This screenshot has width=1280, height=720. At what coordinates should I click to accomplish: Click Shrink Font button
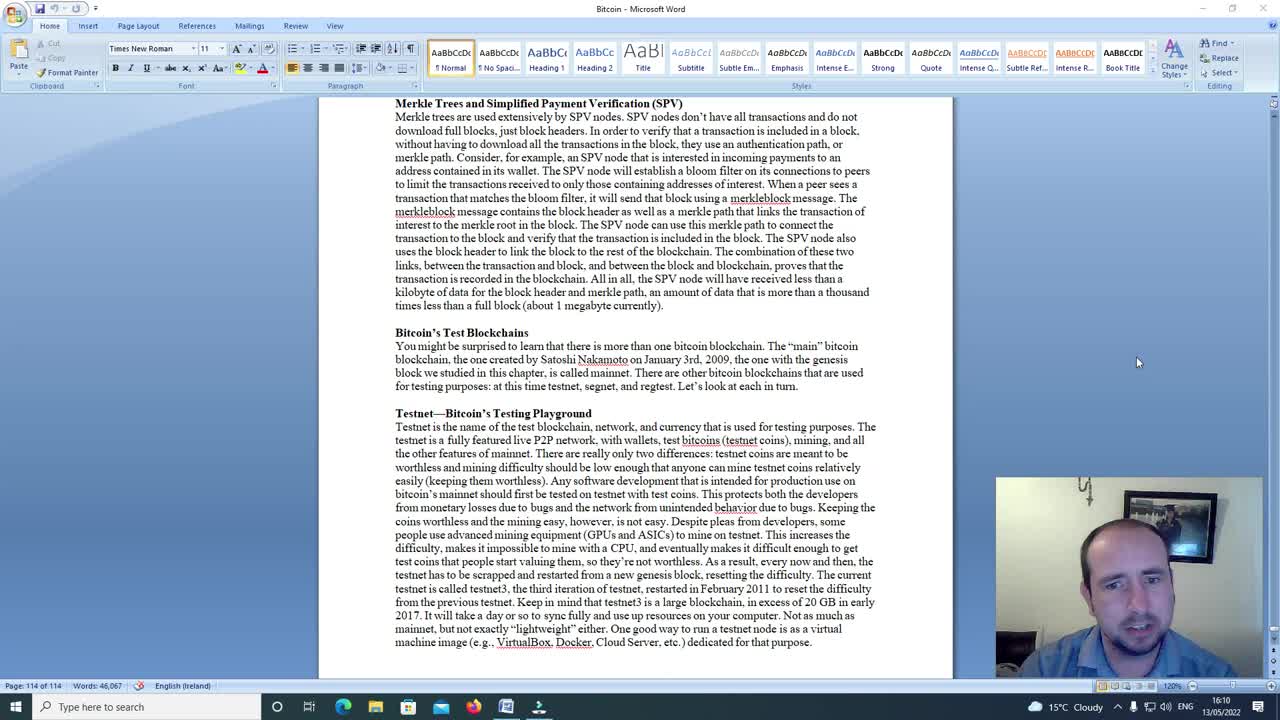[250, 48]
